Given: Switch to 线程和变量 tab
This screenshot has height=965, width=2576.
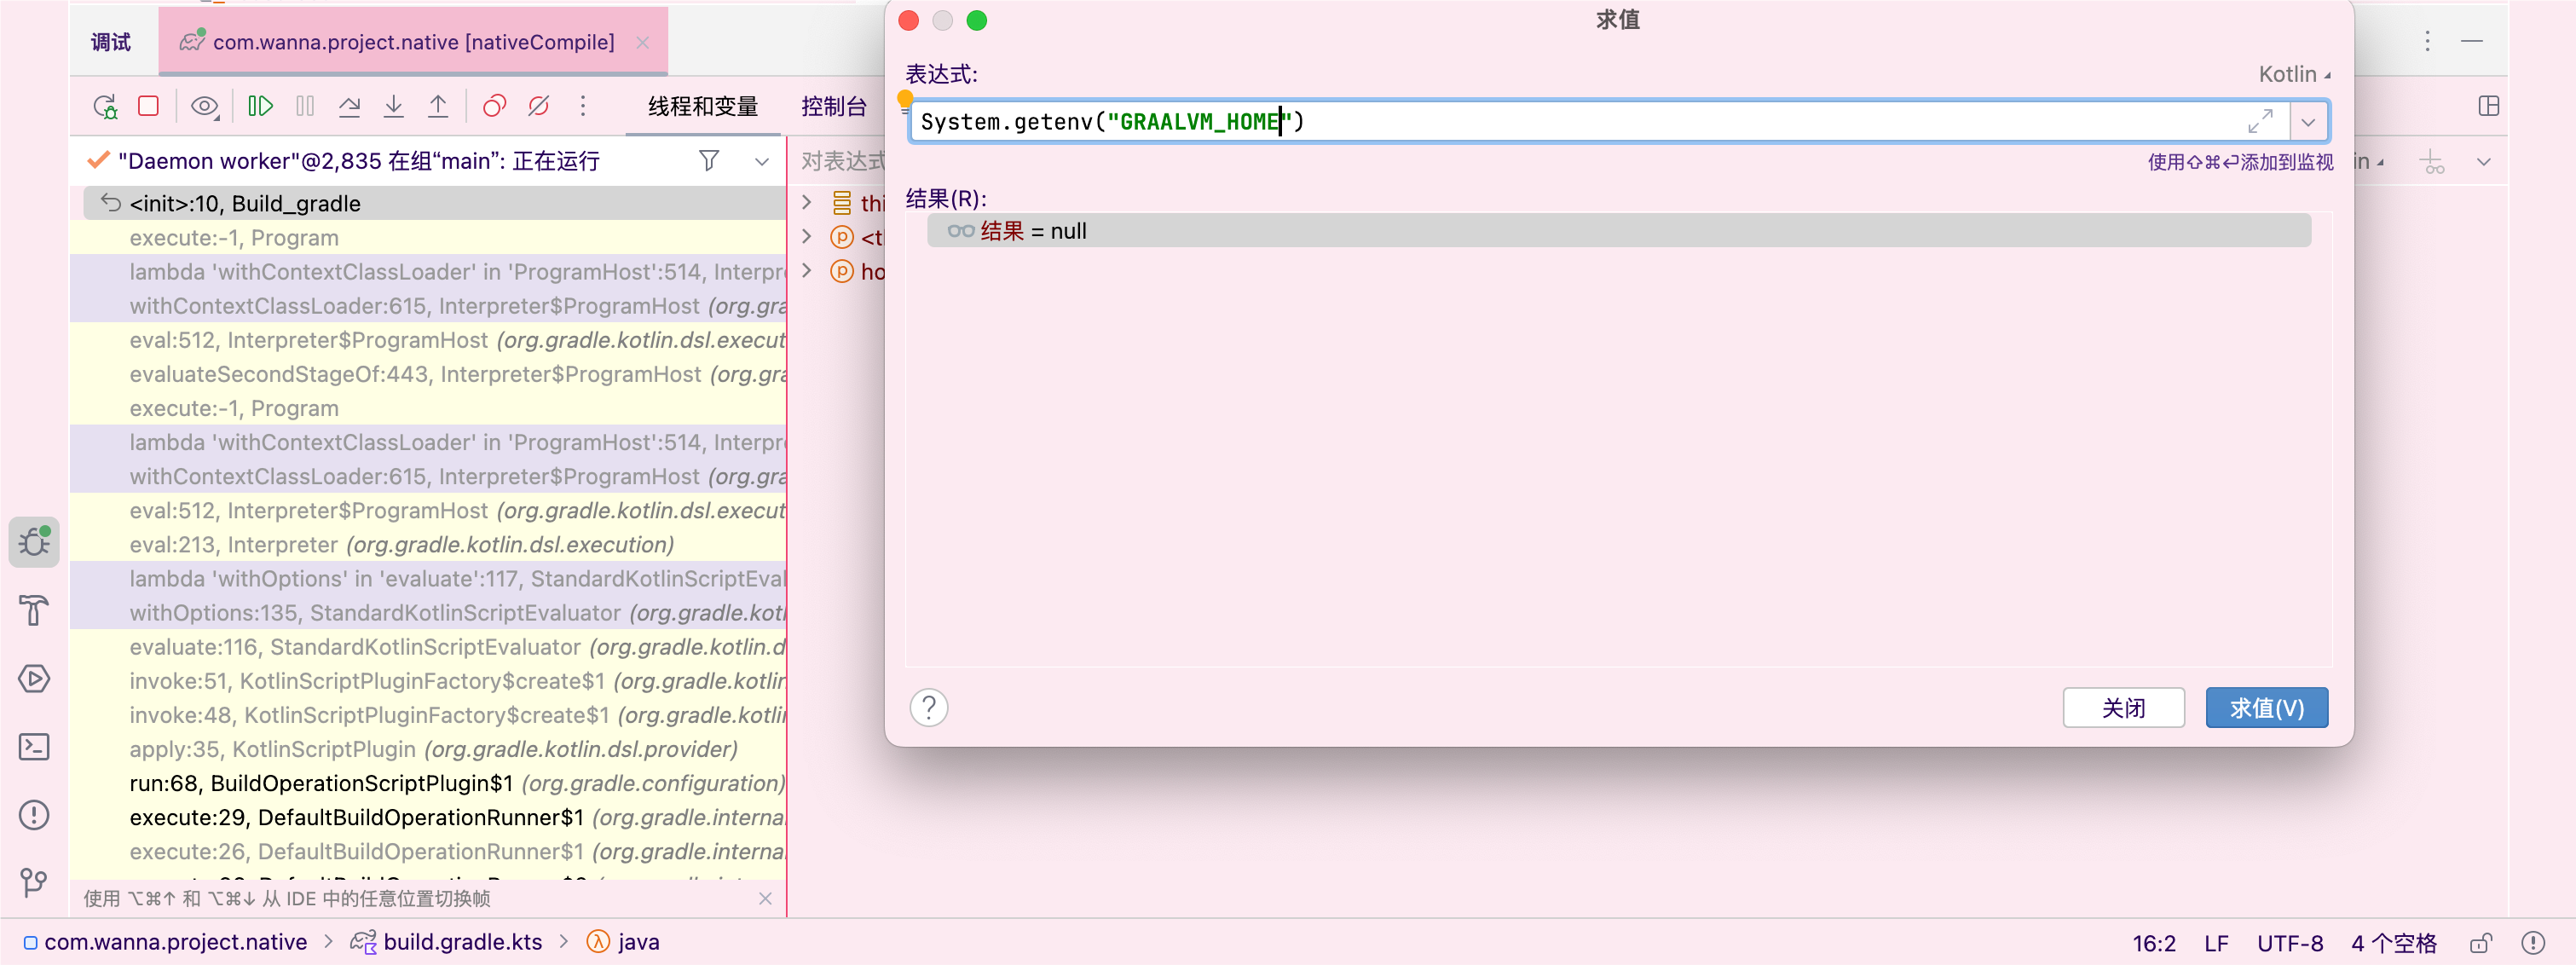Looking at the screenshot, I should click(703, 106).
